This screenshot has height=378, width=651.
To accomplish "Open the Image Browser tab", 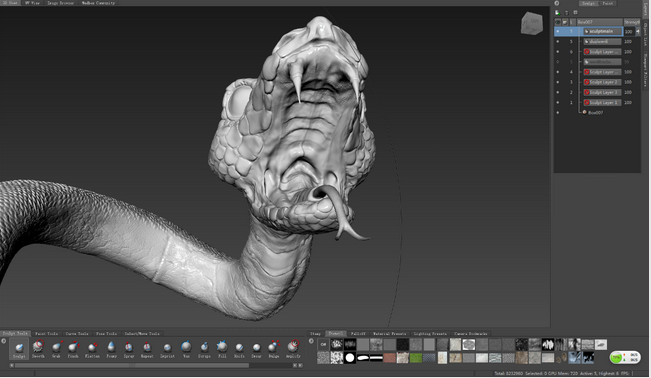I will click(x=60, y=3).
